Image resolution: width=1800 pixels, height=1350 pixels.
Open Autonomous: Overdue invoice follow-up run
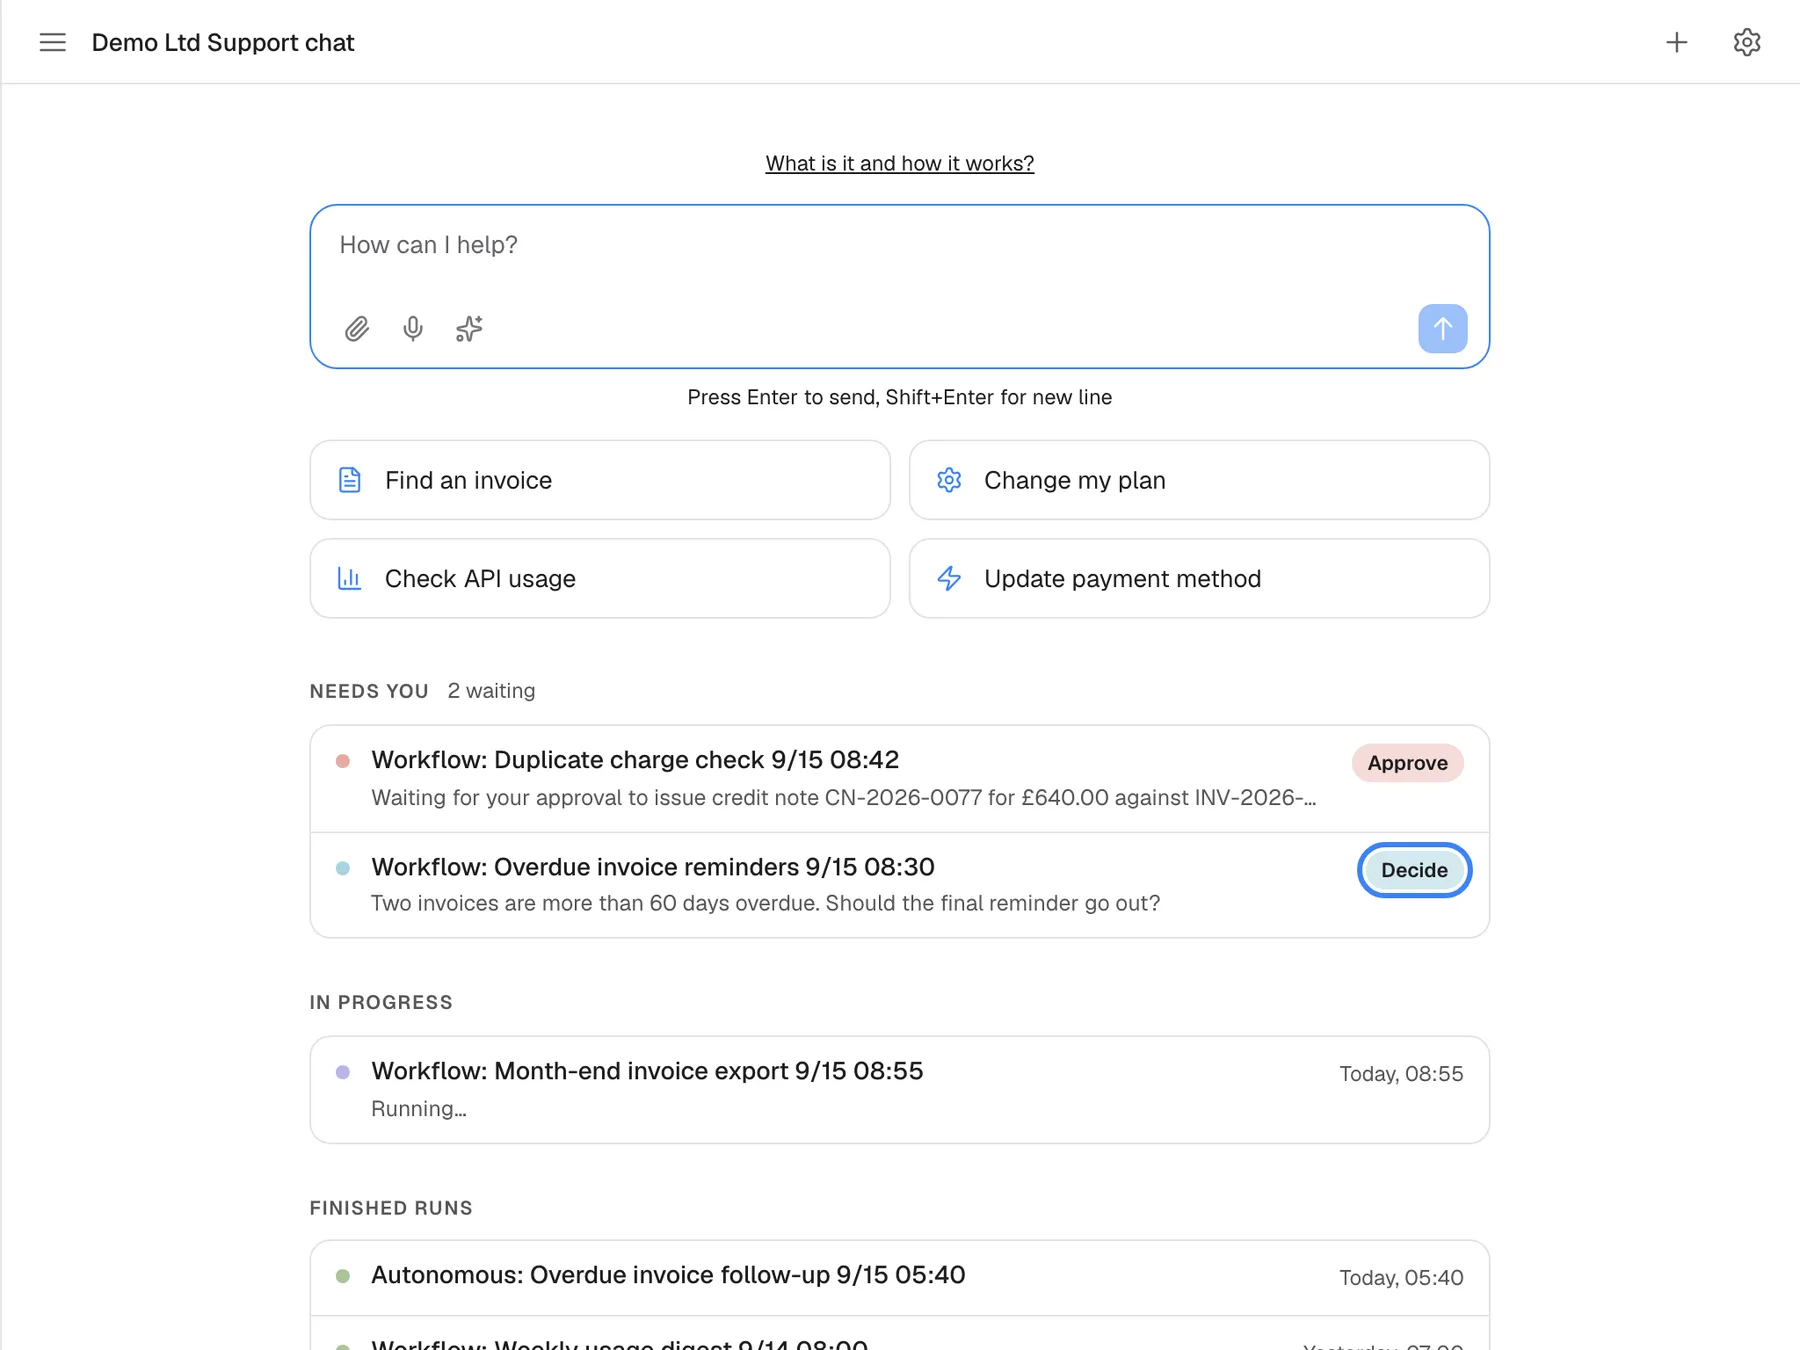[x=900, y=1278]
